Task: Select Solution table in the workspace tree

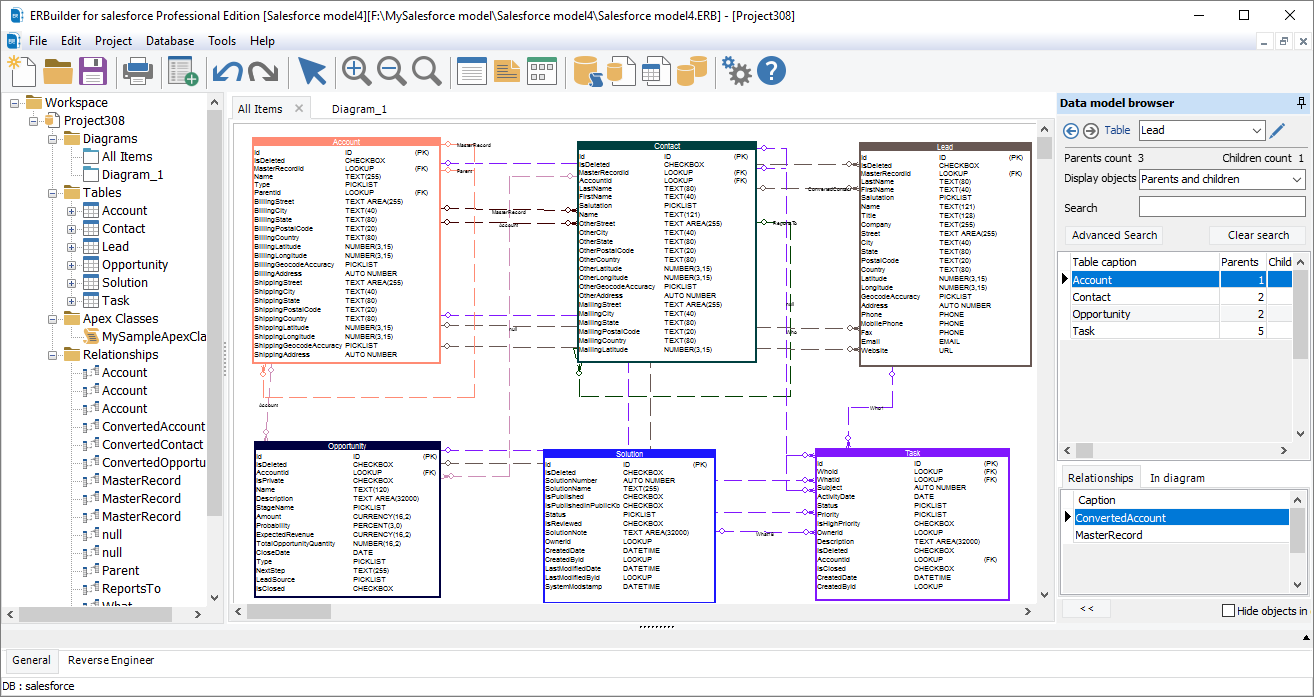Action: (x=125, y=283)
